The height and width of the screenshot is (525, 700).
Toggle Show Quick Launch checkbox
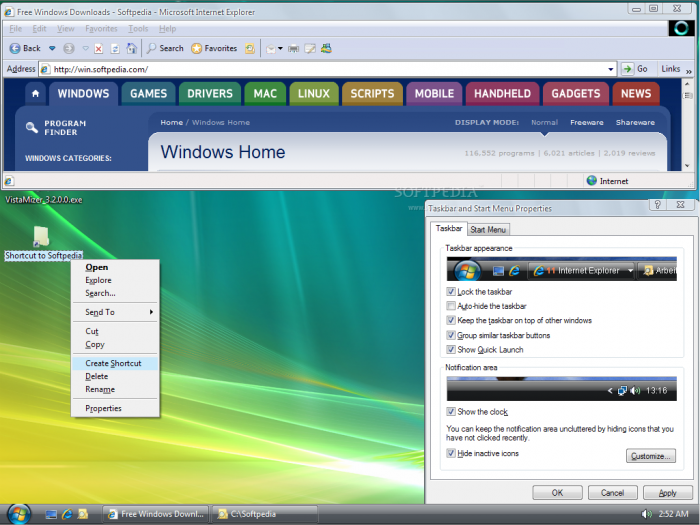pyautogui.click(x=451, y=349)
